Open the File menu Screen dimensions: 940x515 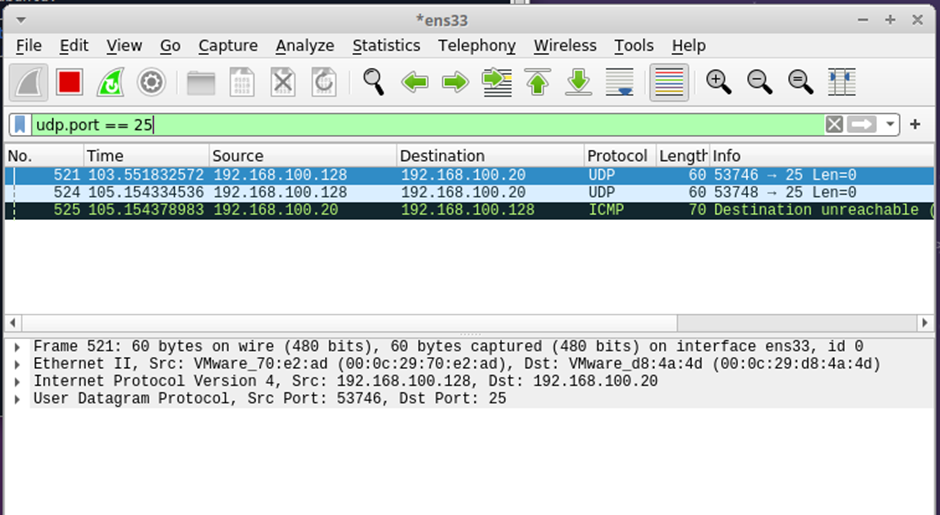tap(29, 46)
